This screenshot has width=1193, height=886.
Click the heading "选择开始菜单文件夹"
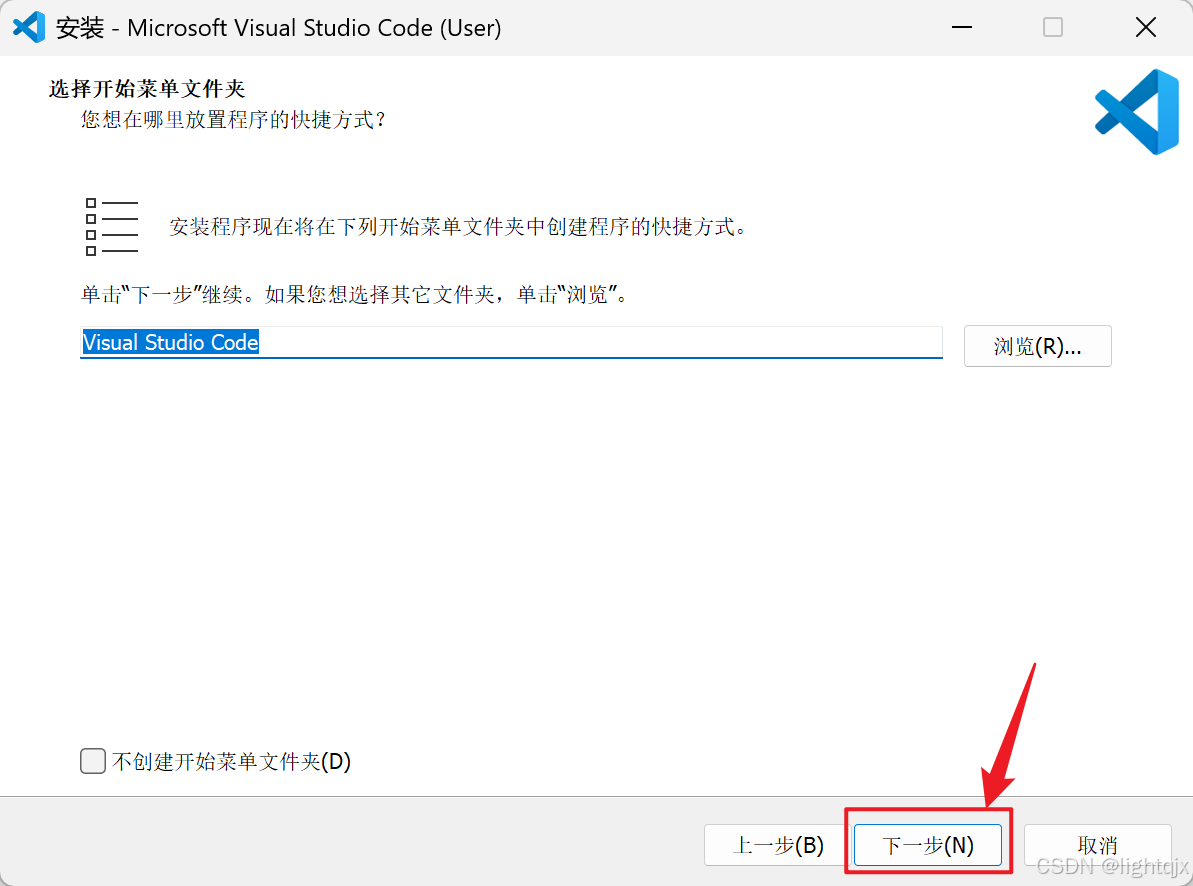click(x=147, y=89)
